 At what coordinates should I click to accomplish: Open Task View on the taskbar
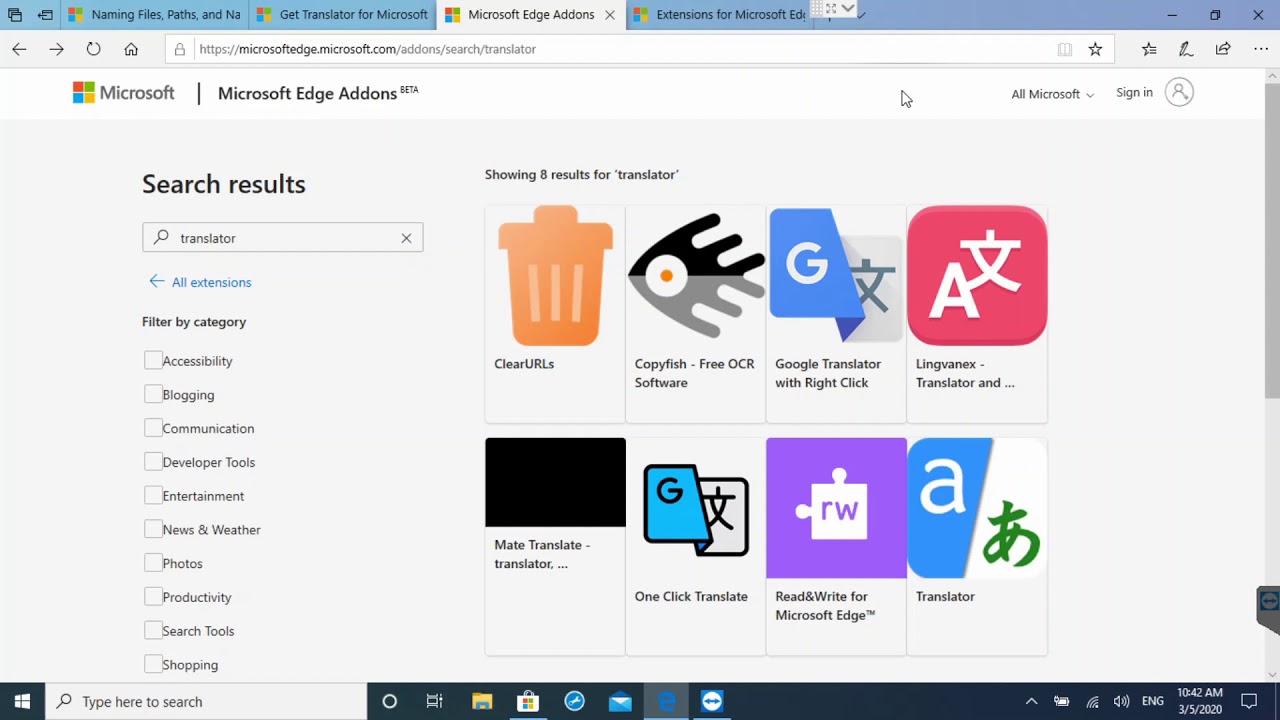pyautogui.click(x=434, y=701)
